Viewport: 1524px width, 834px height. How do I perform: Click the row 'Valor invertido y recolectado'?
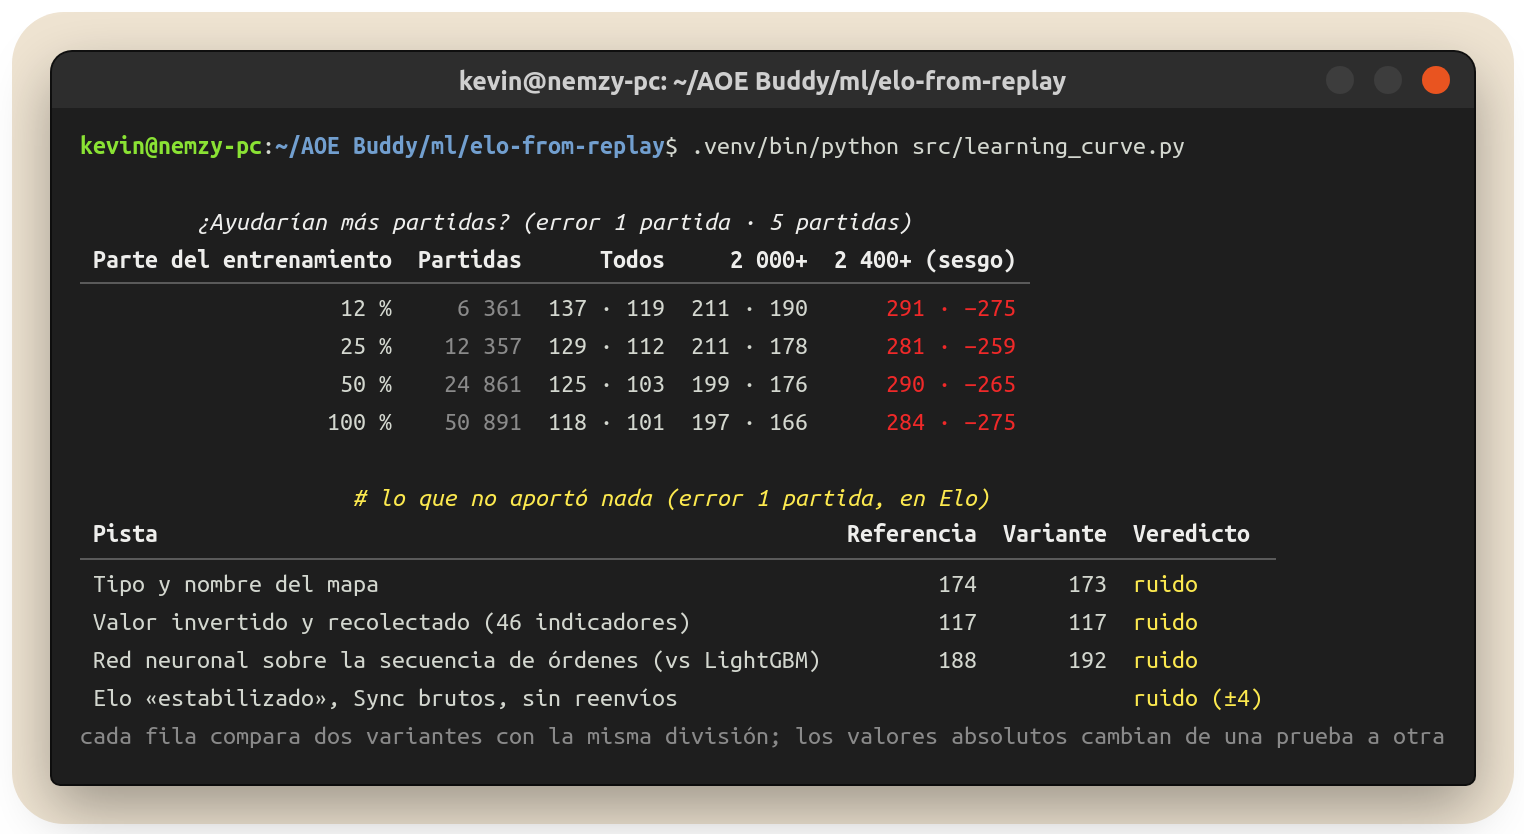678,622
